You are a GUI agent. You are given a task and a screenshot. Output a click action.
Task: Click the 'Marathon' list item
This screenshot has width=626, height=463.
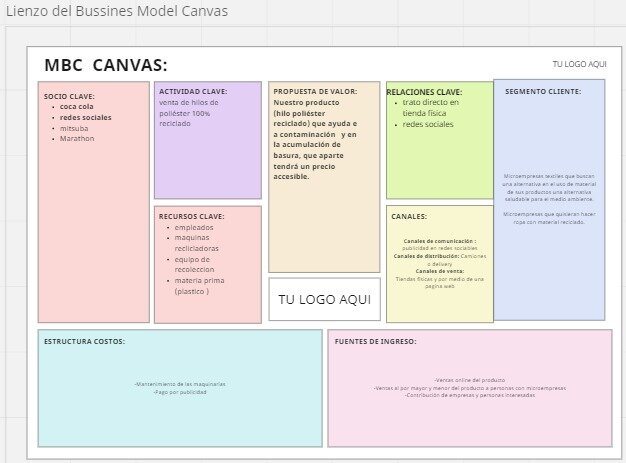point(77,139)
